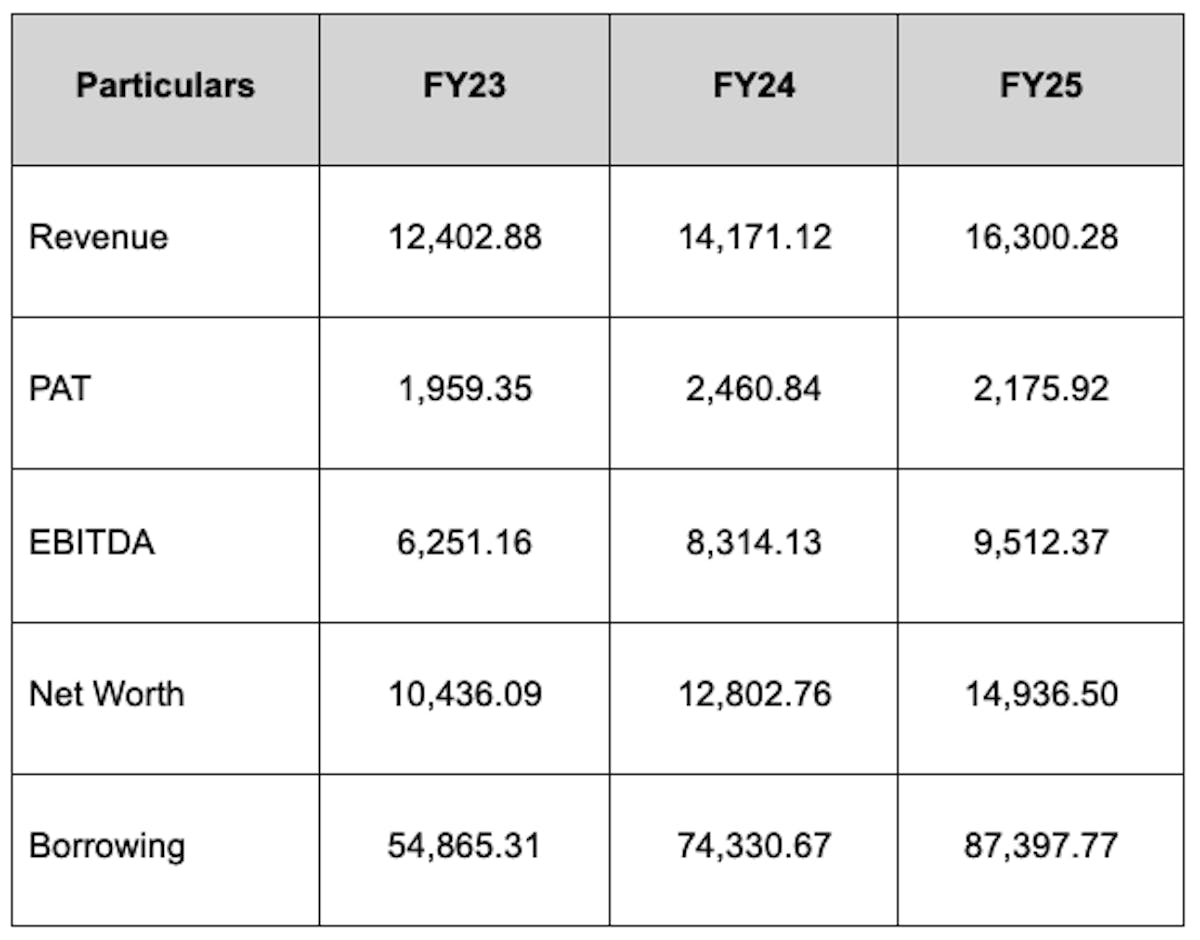Click the PAT row label
Image resolution: width=1200 pixels, height=940 pixels.
(60, 389)
